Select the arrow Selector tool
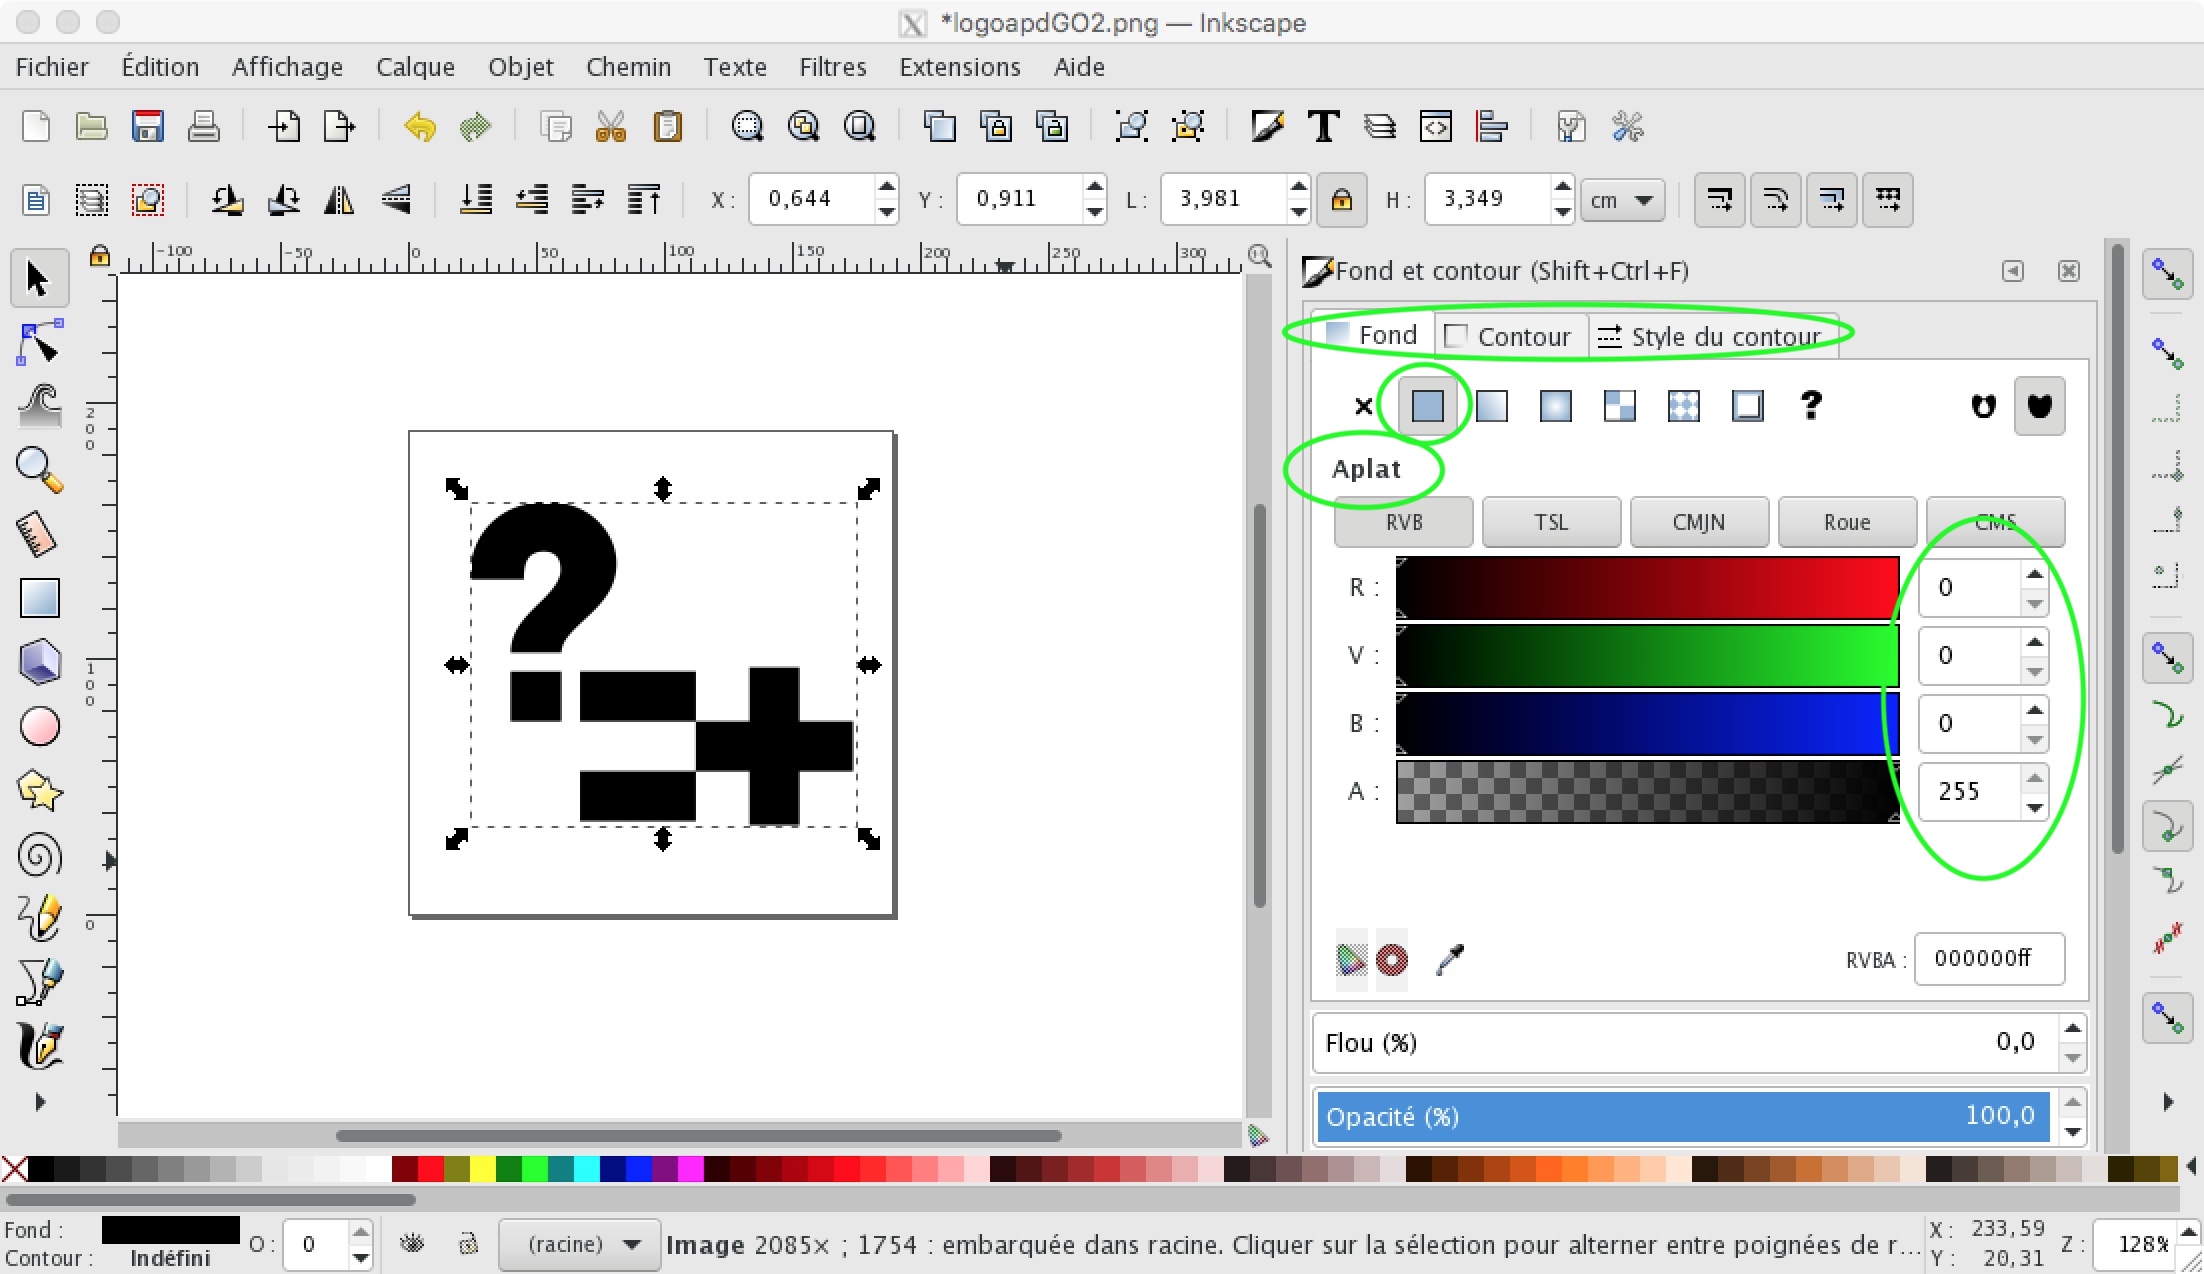 click(x=39, y=279)
